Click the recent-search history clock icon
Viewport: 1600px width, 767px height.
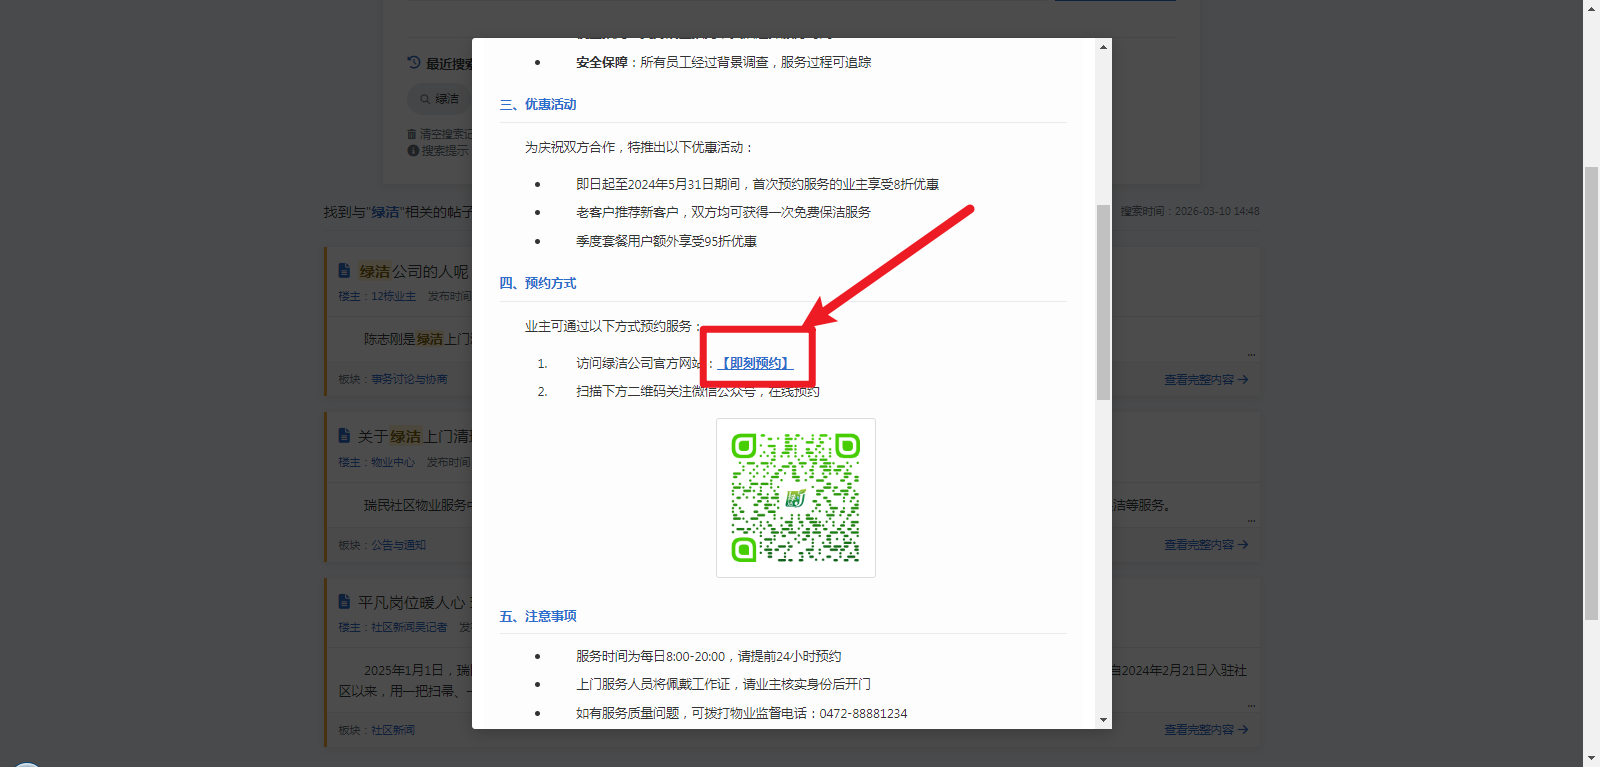point(414,63)
